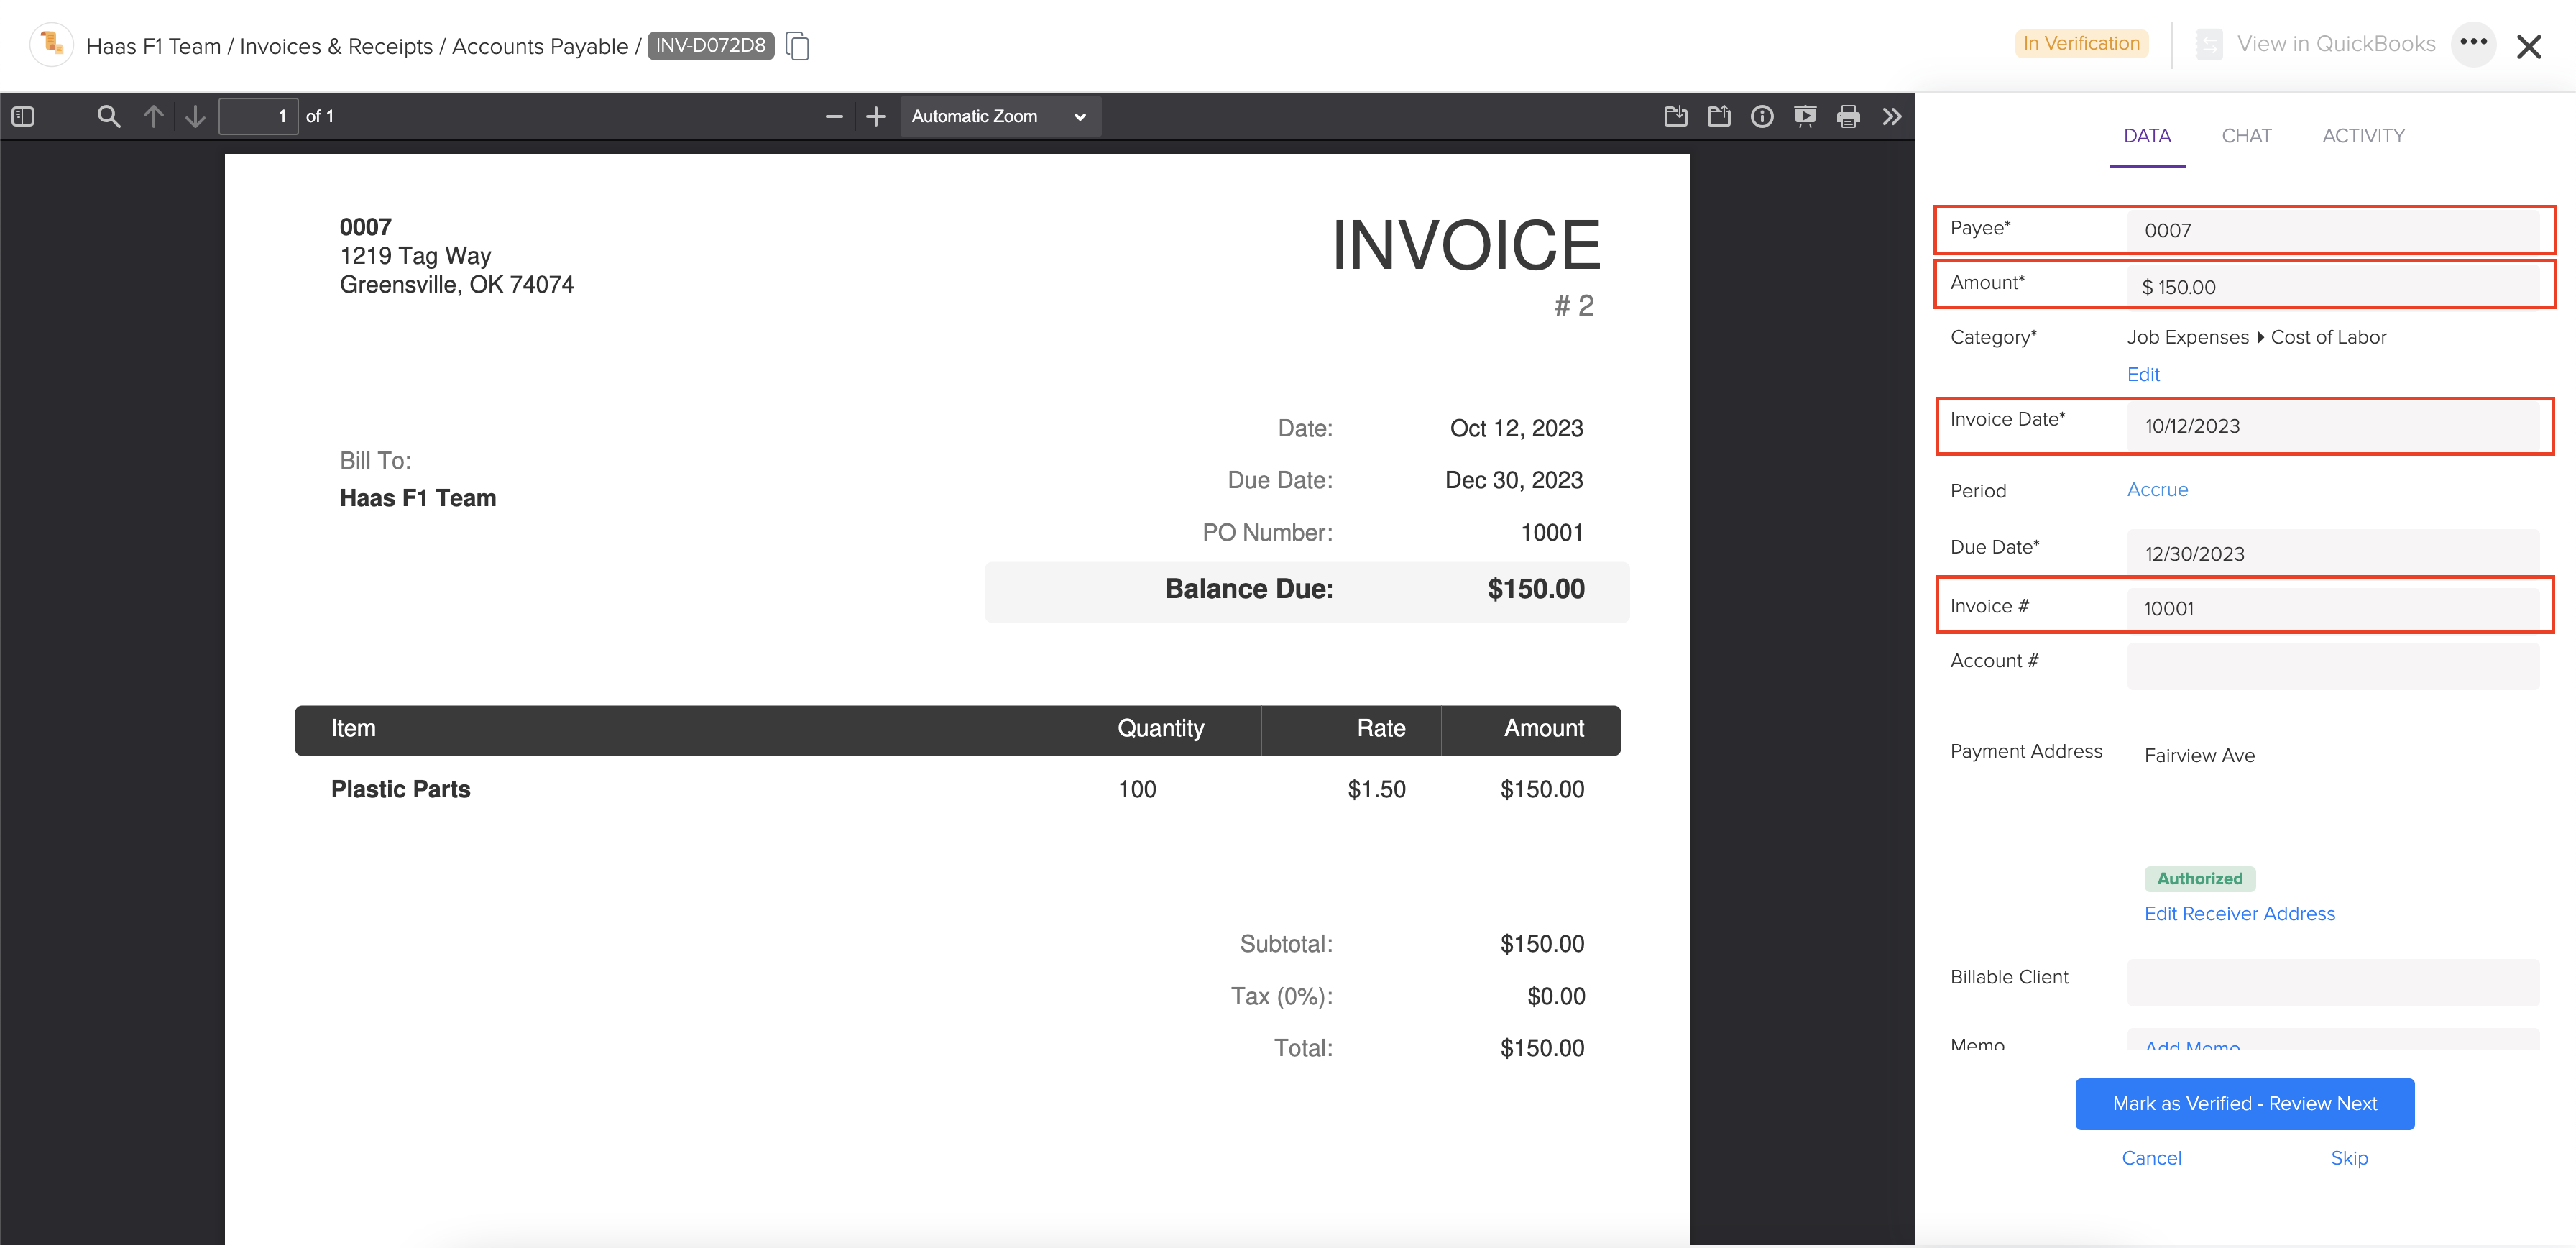Go to the next page
The image size is (2576, 1248).
coord(194,116)
